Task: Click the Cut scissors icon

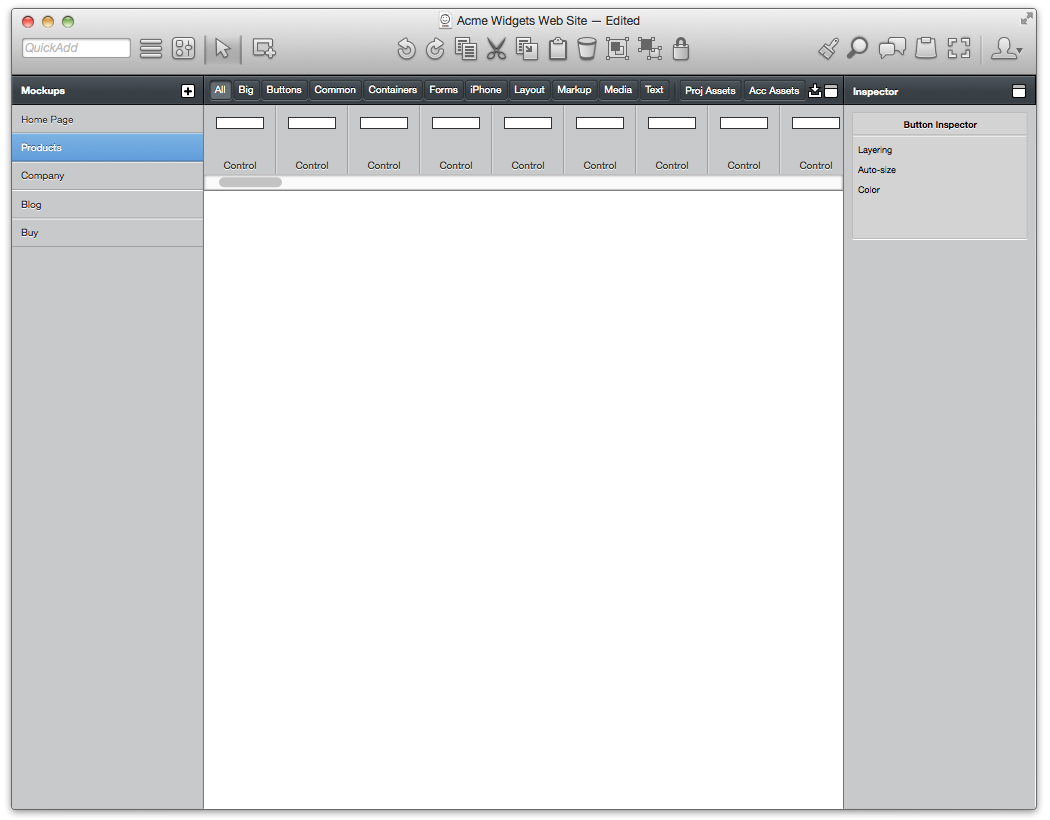Action: click(496, 48)
